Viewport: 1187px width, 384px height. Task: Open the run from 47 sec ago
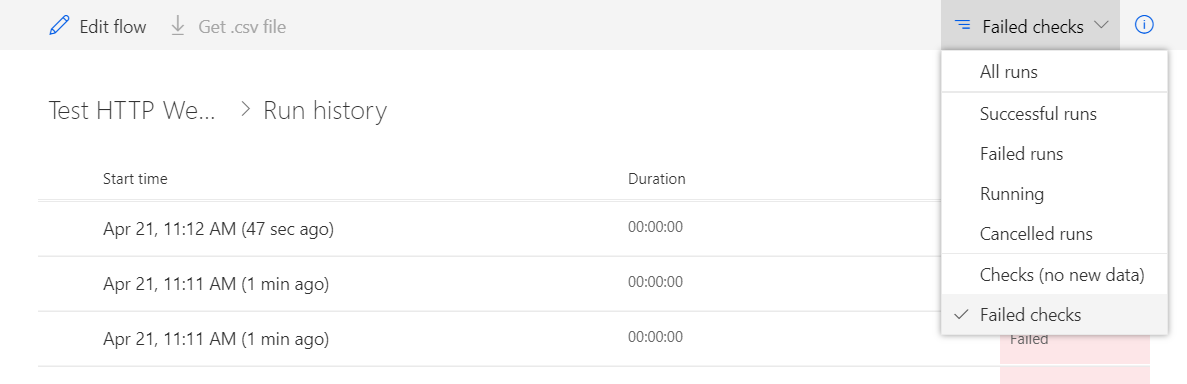pyautogui.click(x=218, y=229)
